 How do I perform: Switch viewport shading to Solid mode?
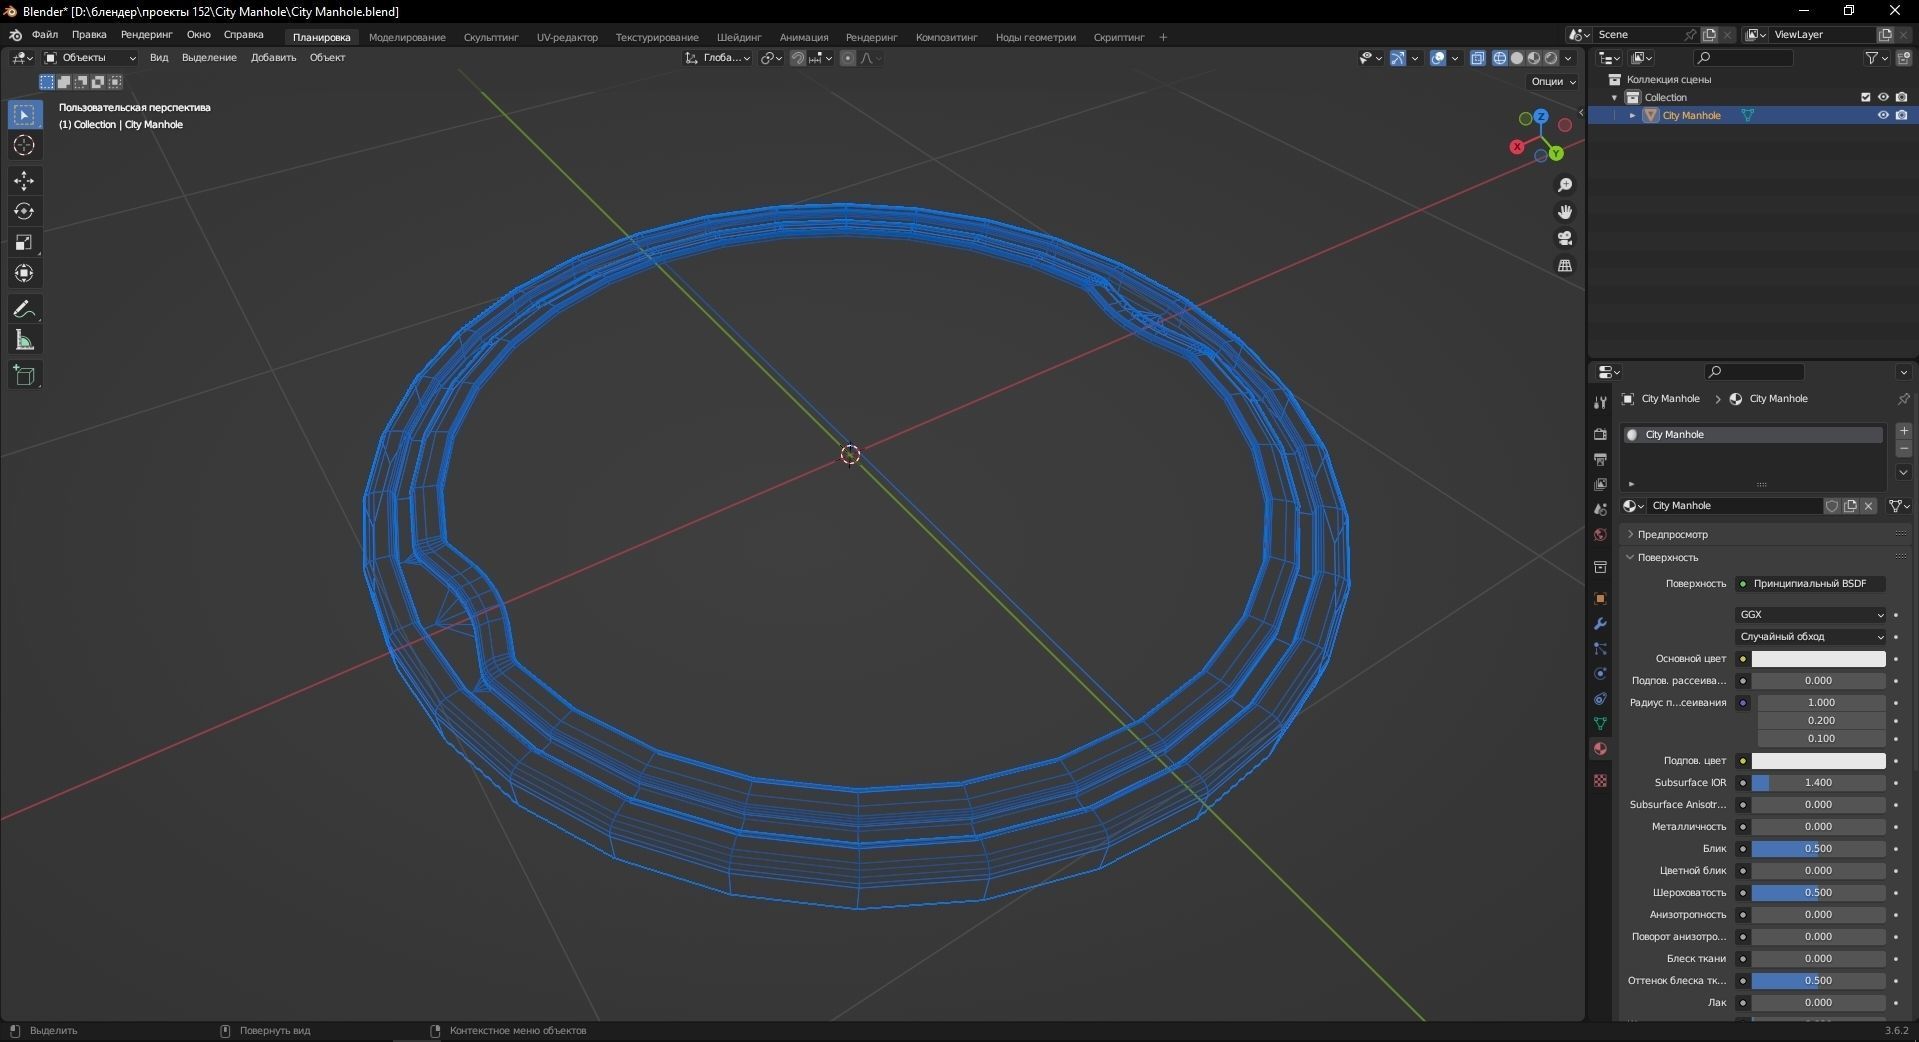[x=1517, y=58]
